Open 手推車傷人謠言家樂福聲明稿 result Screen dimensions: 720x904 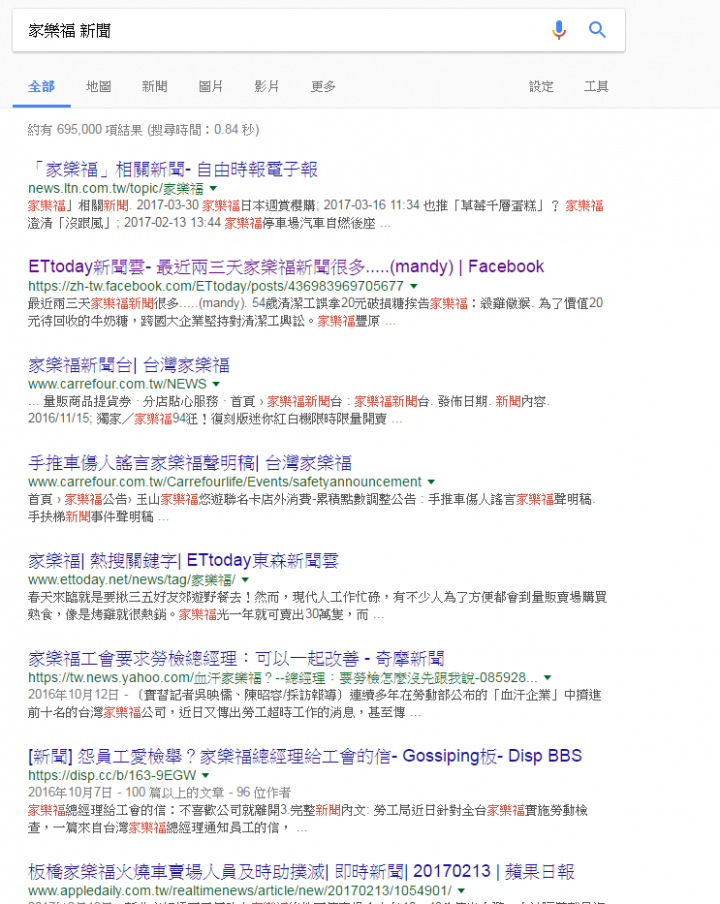point(190,463)
